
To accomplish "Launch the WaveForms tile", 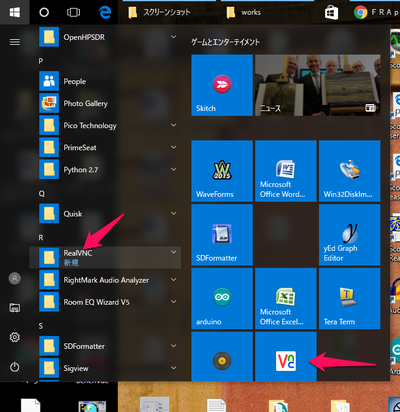I will pyautogui.click(x=222, y=171).
